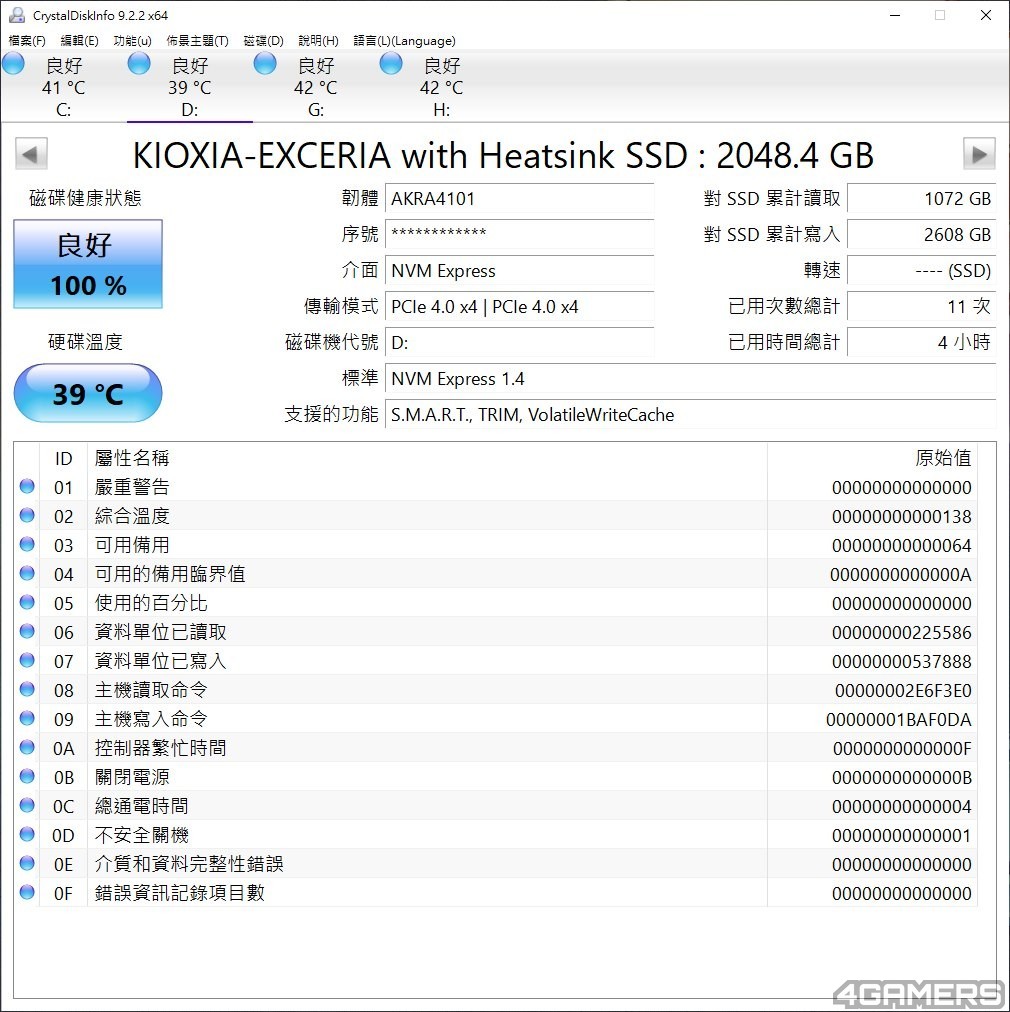
Task: Open the 語言(L)(Language) menu
Action: pos(405,41)
